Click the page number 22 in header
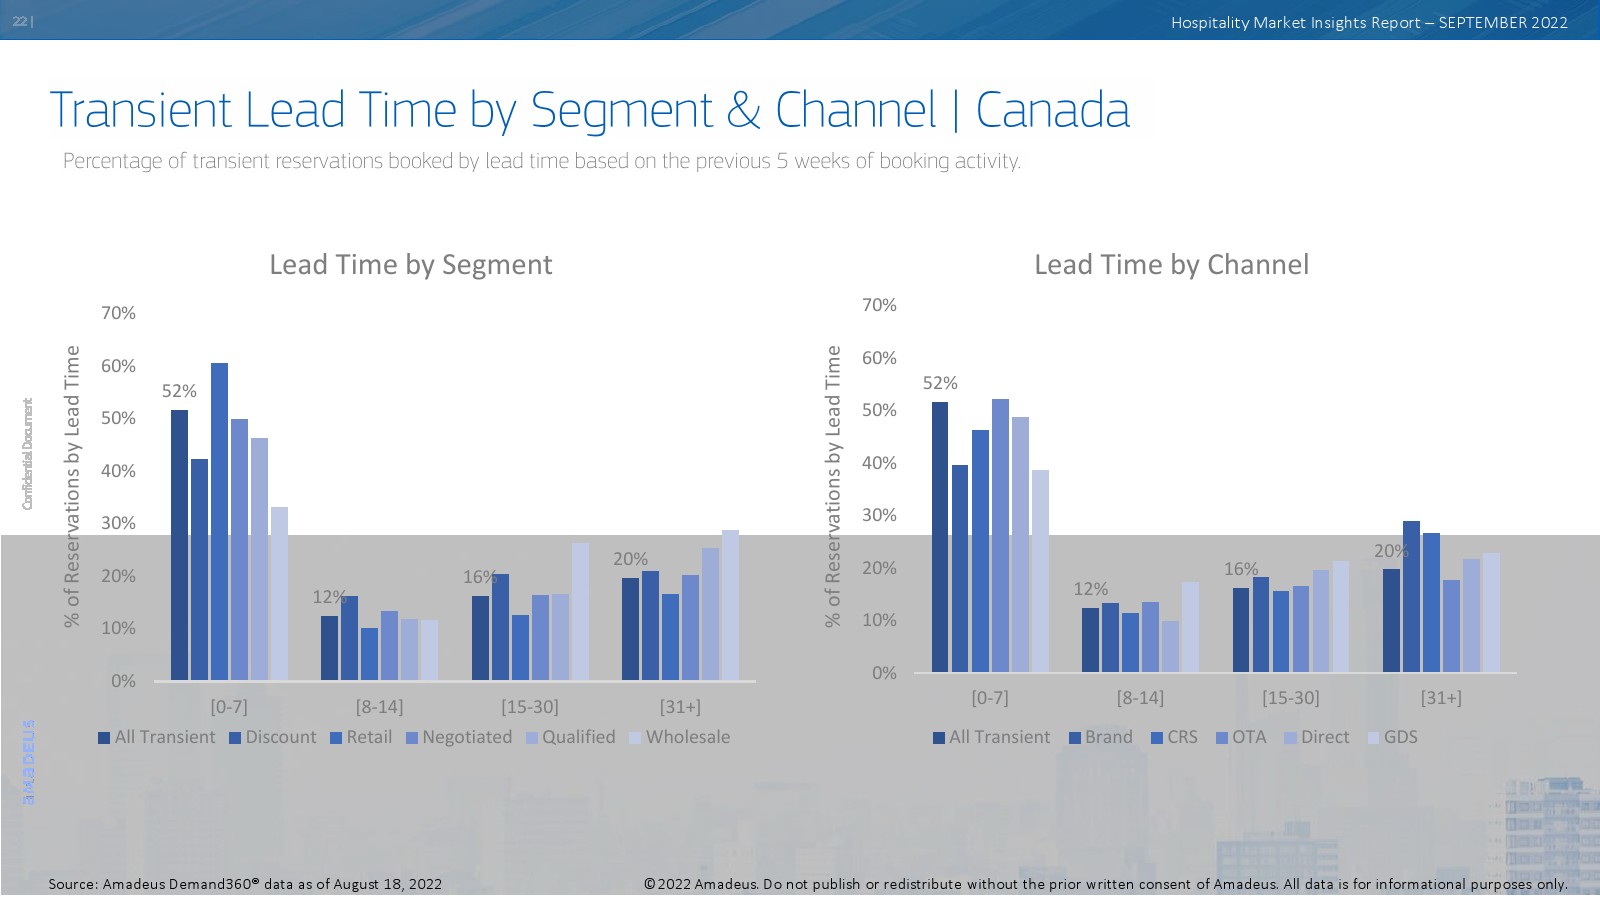The width and height of the screenshot is (1600, 900). [20, 22]
